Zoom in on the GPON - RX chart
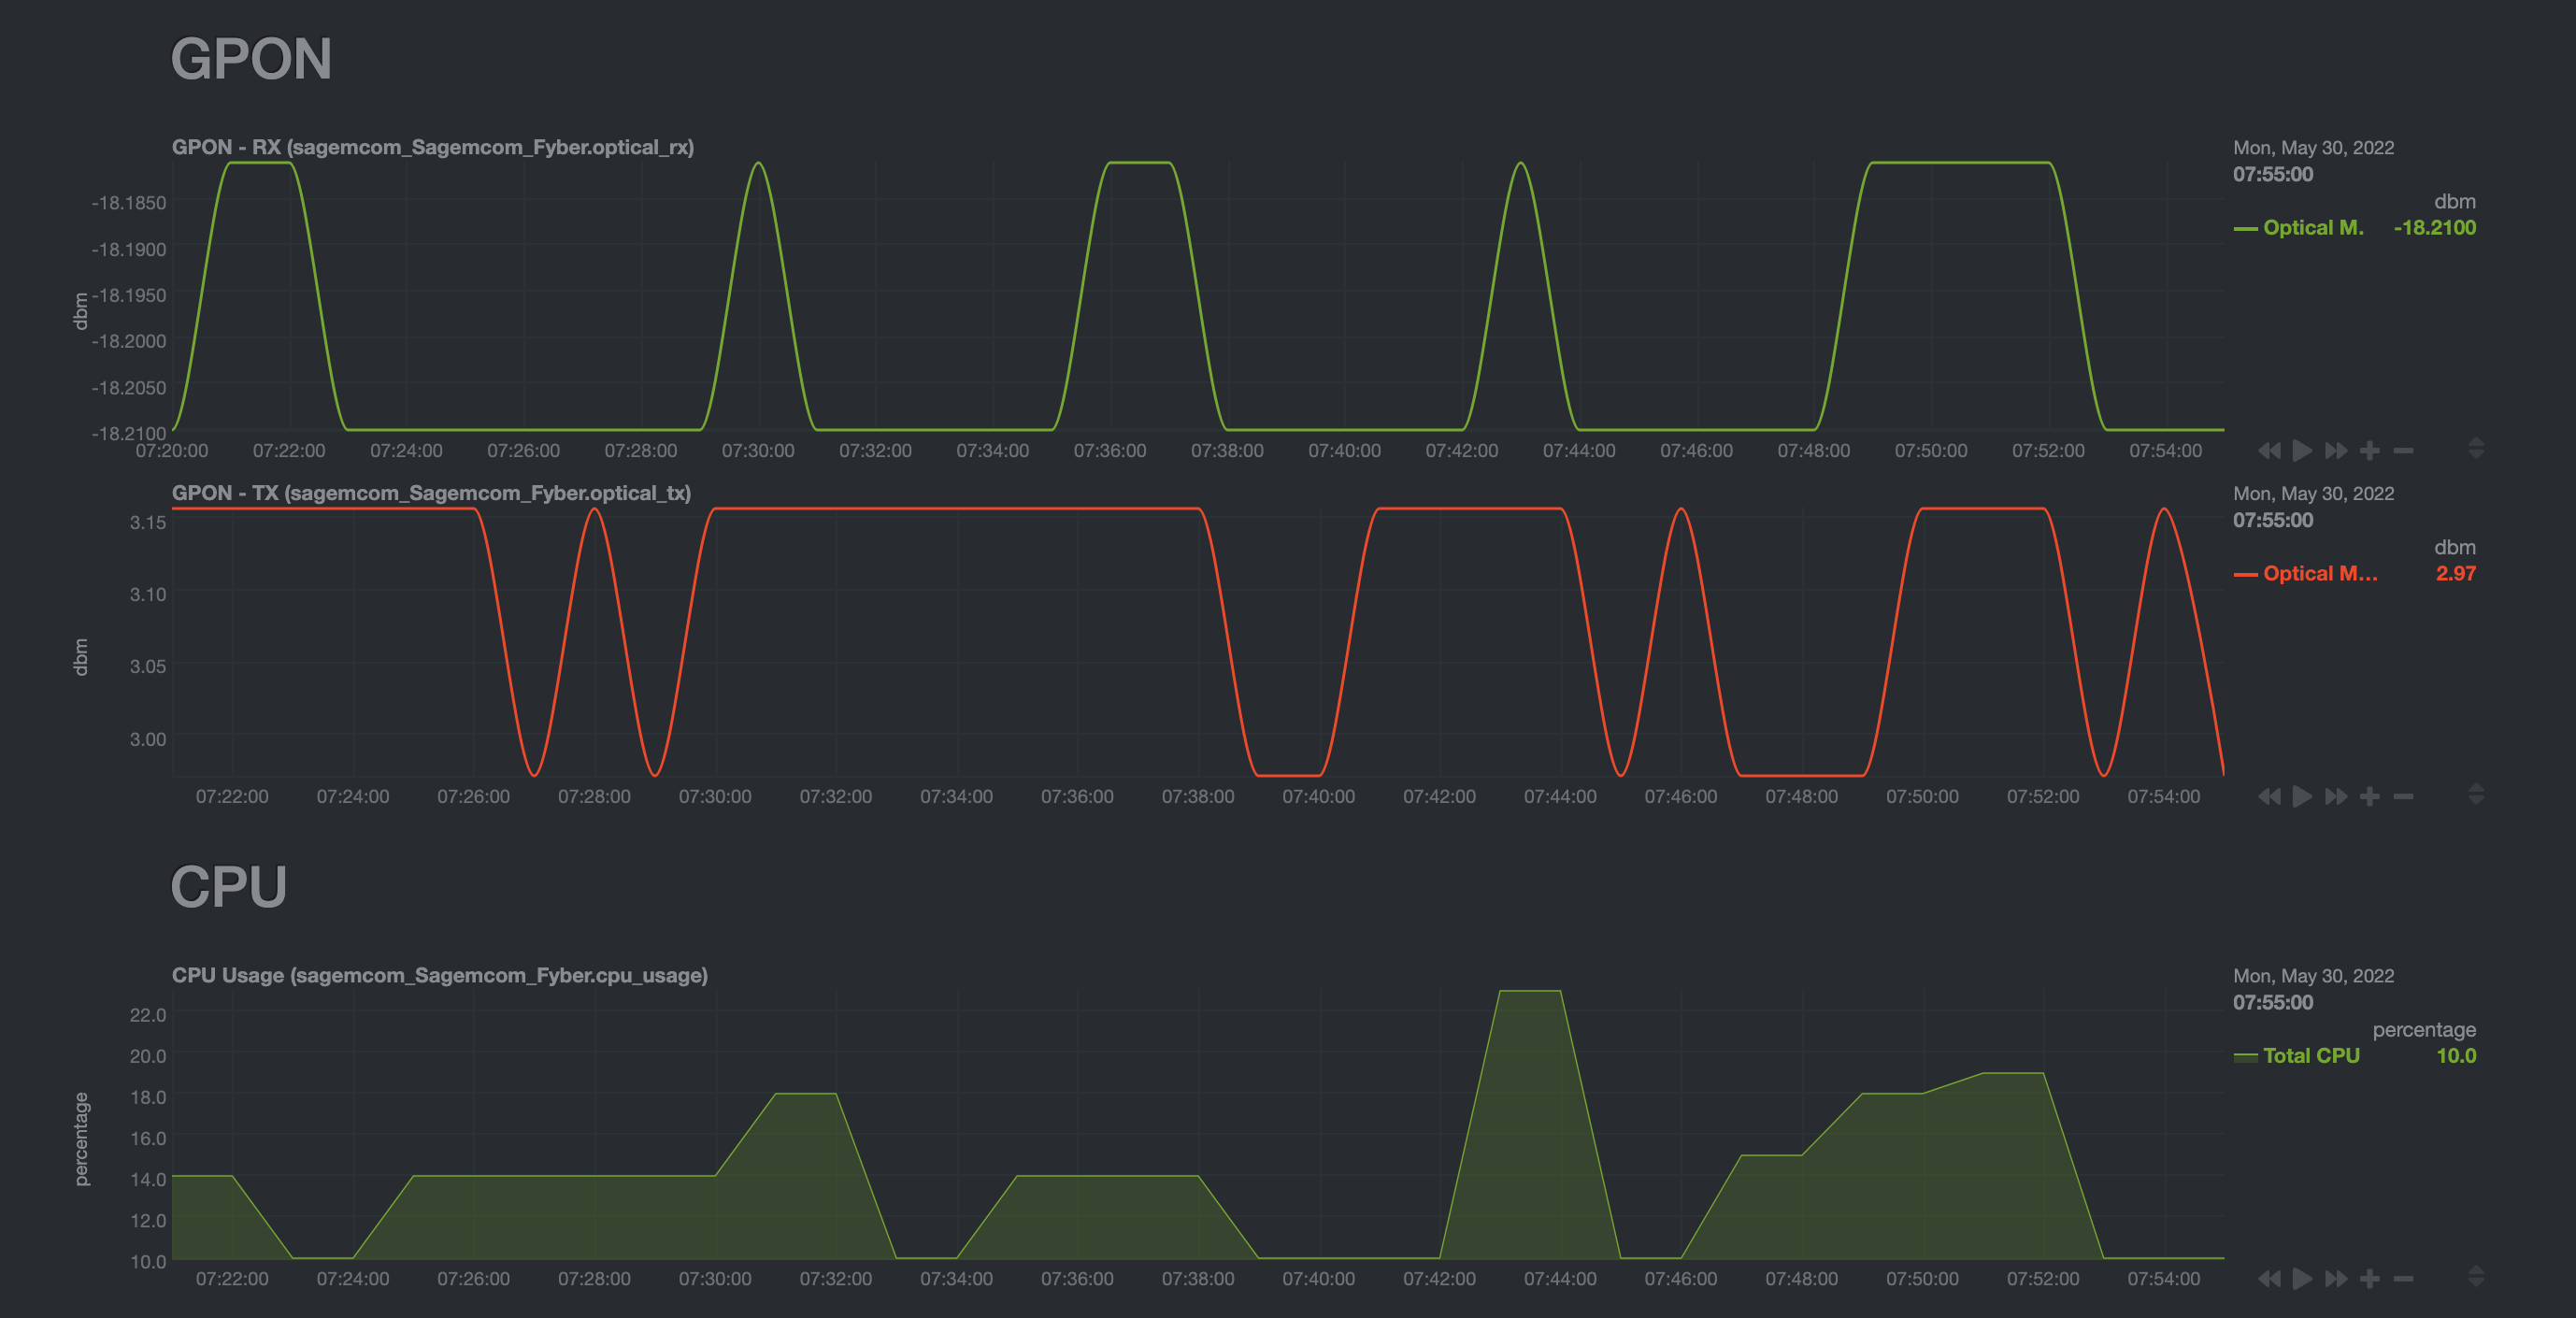The width and height of the screenshot is (2576, 1318). click(2369, 450)
